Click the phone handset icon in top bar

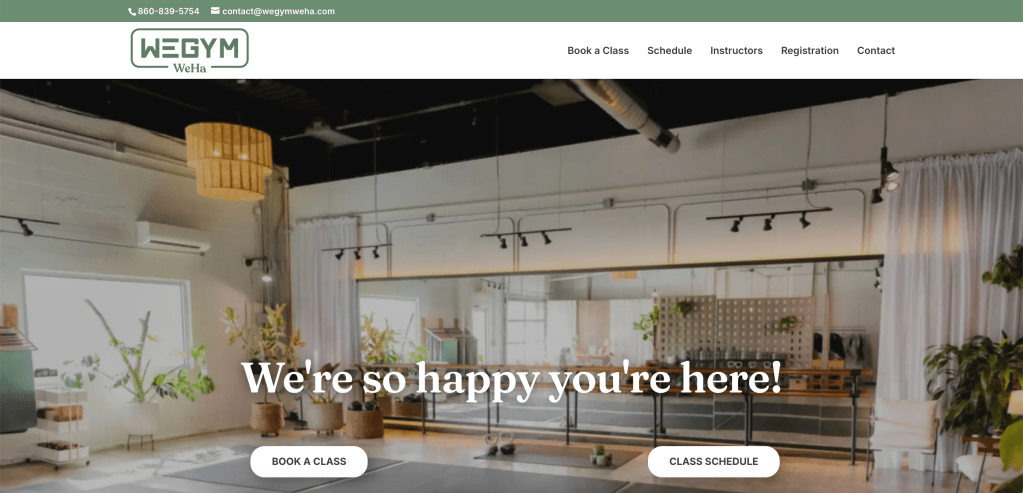[x=132, y=12]
